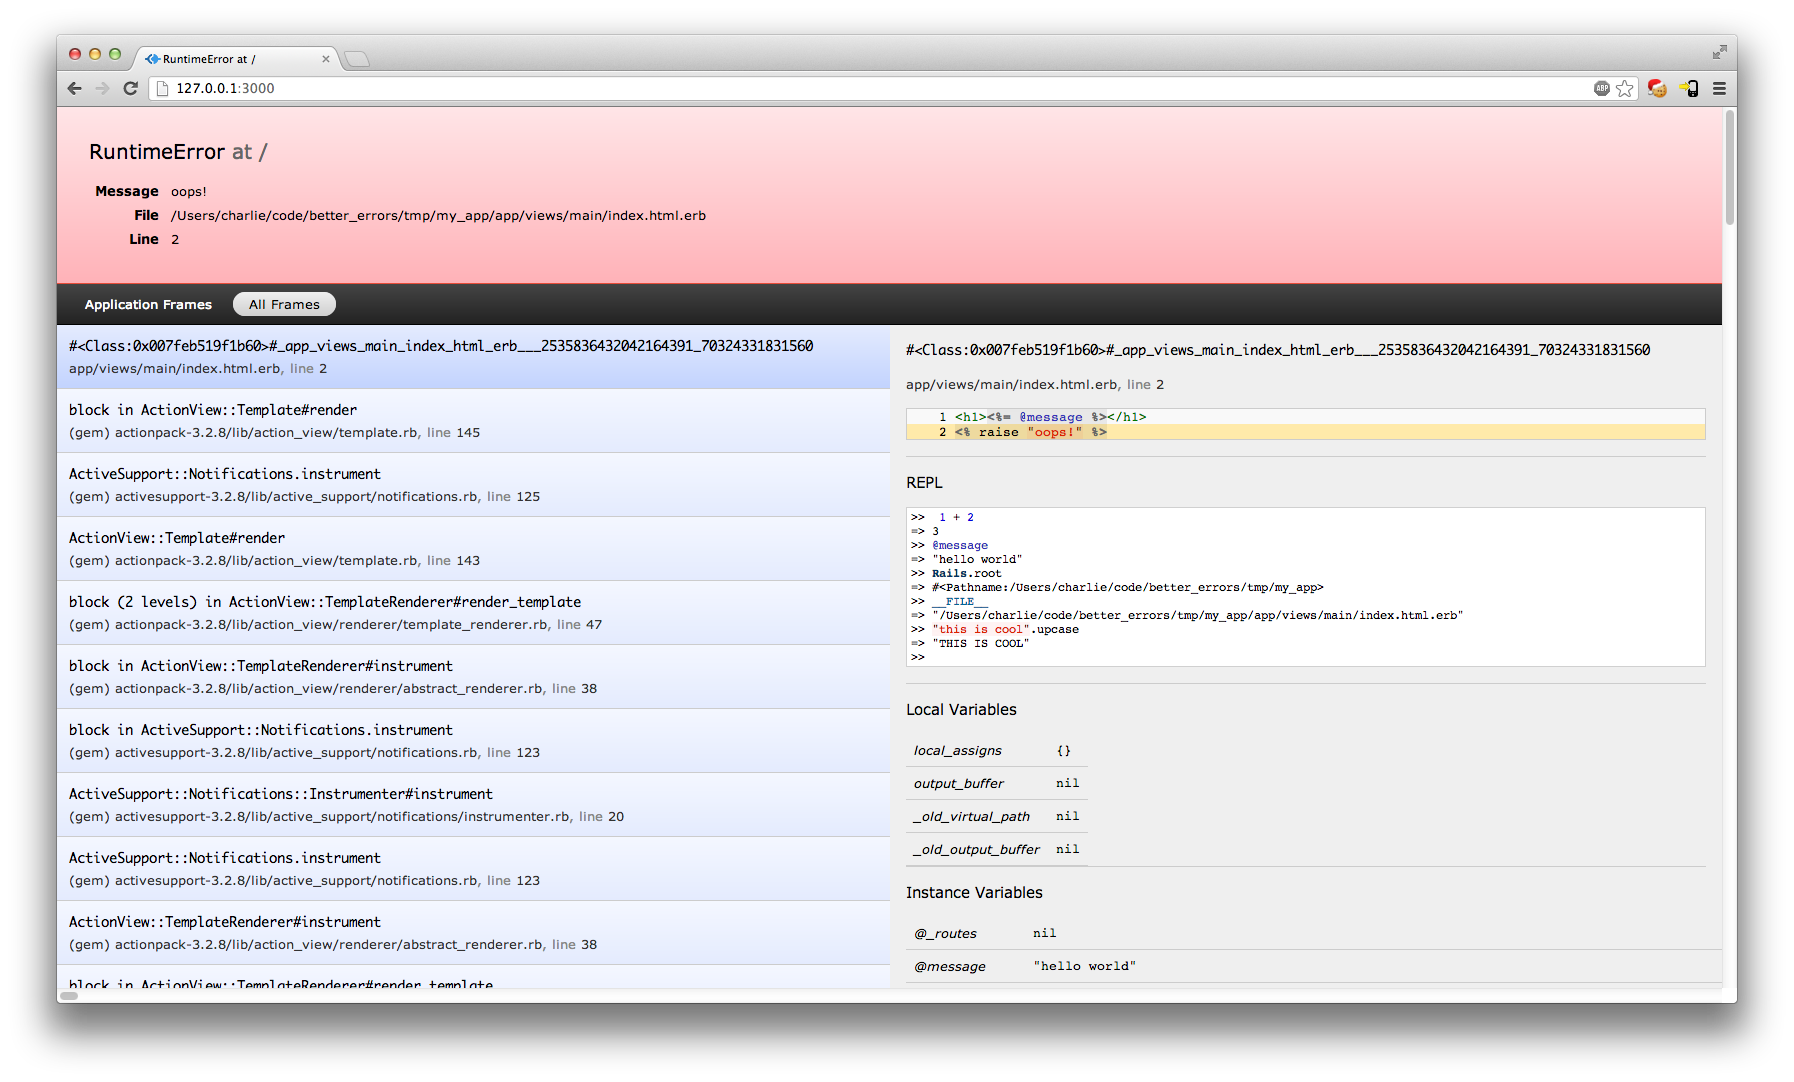Click the cookie extension icon in toolbar
Image resolution: width=1794 pixels, height=1082 pixels.
[1657, 88]
